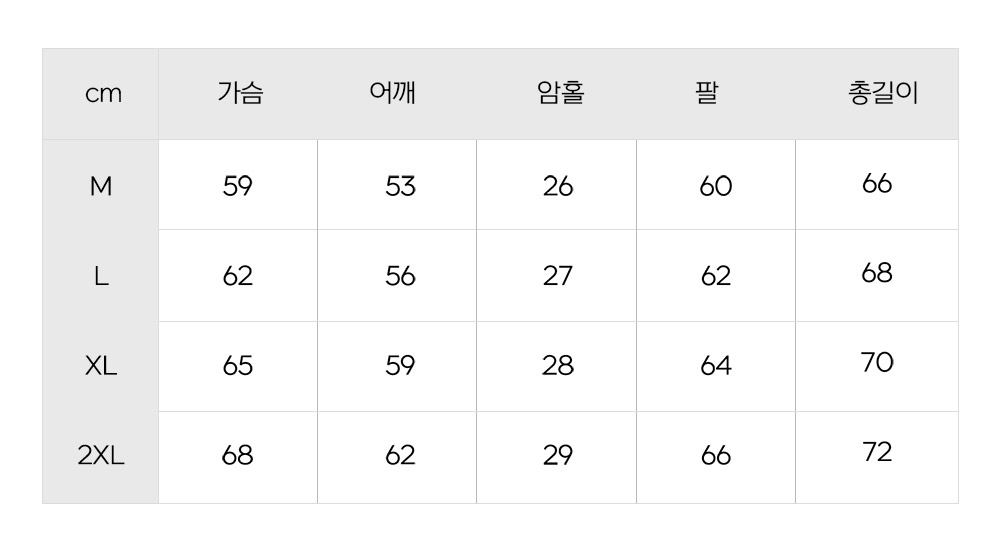
Task: Click the L row 어깨 value 56
Action: click(x=400, y=276)
